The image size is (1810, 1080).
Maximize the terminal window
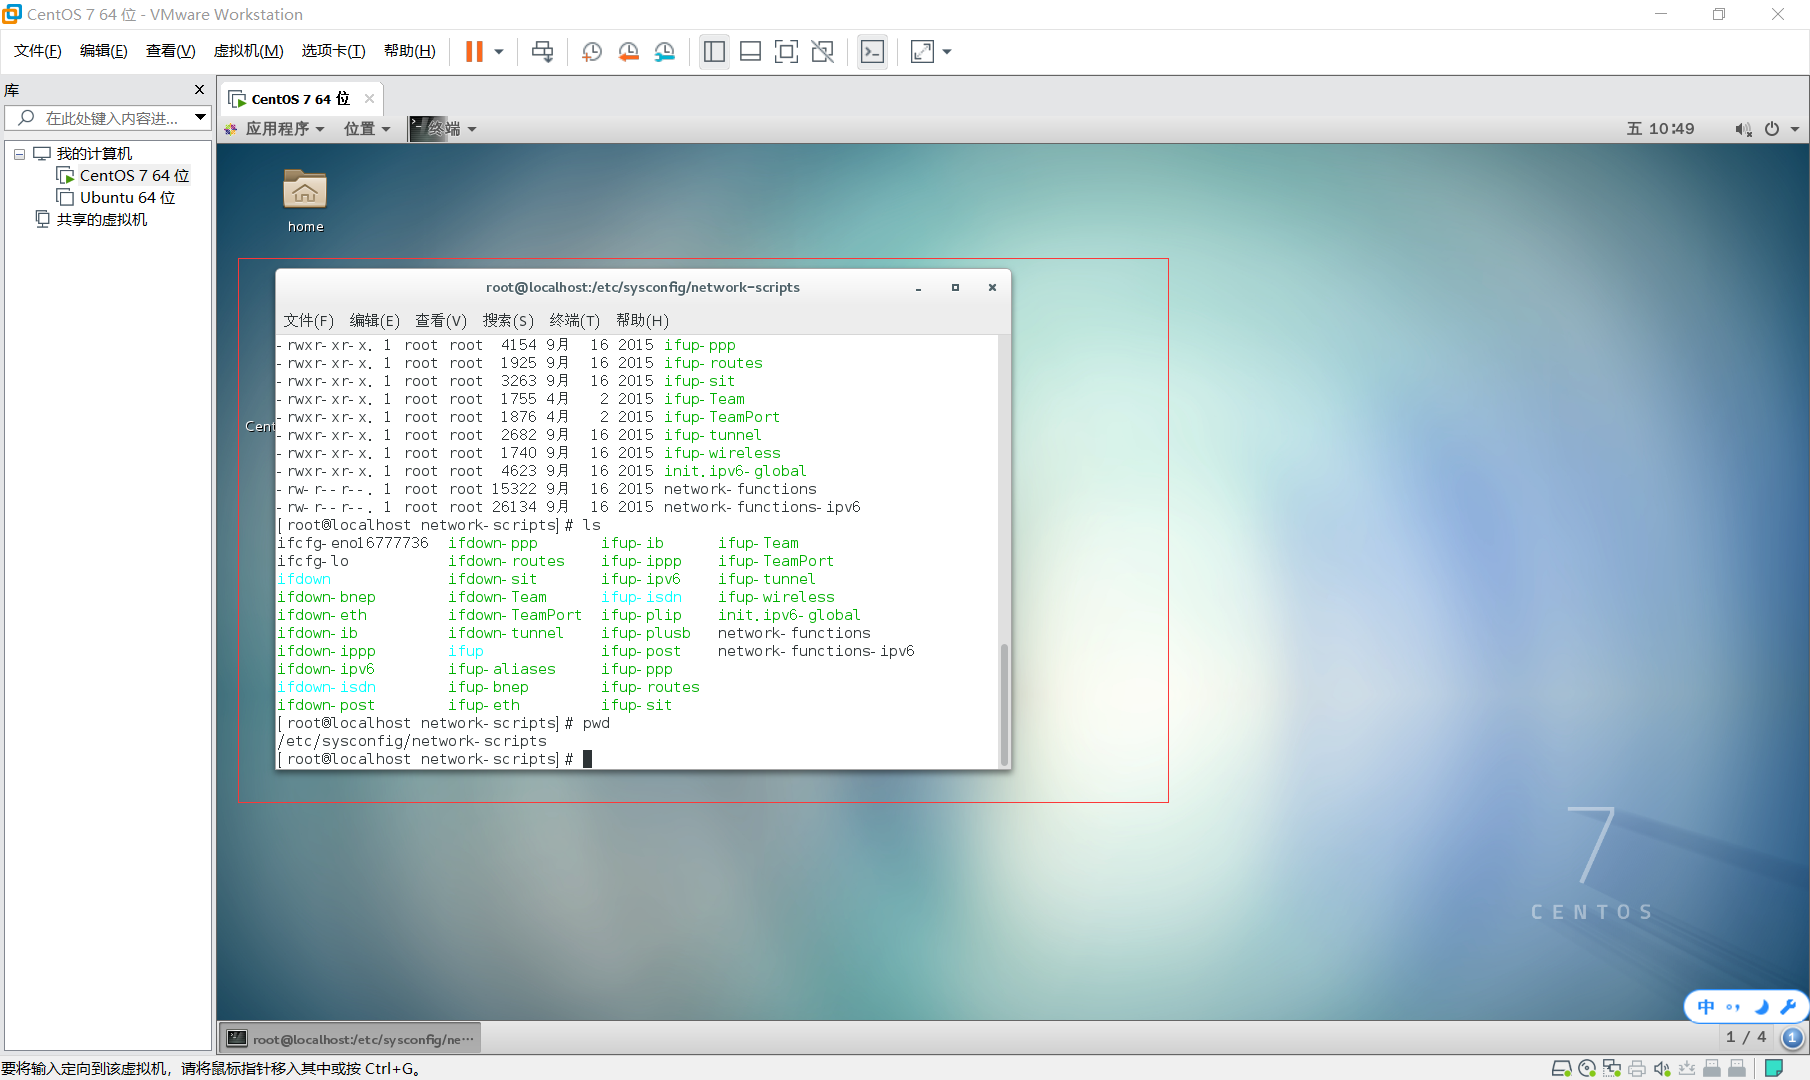click(x=955, y=288)
